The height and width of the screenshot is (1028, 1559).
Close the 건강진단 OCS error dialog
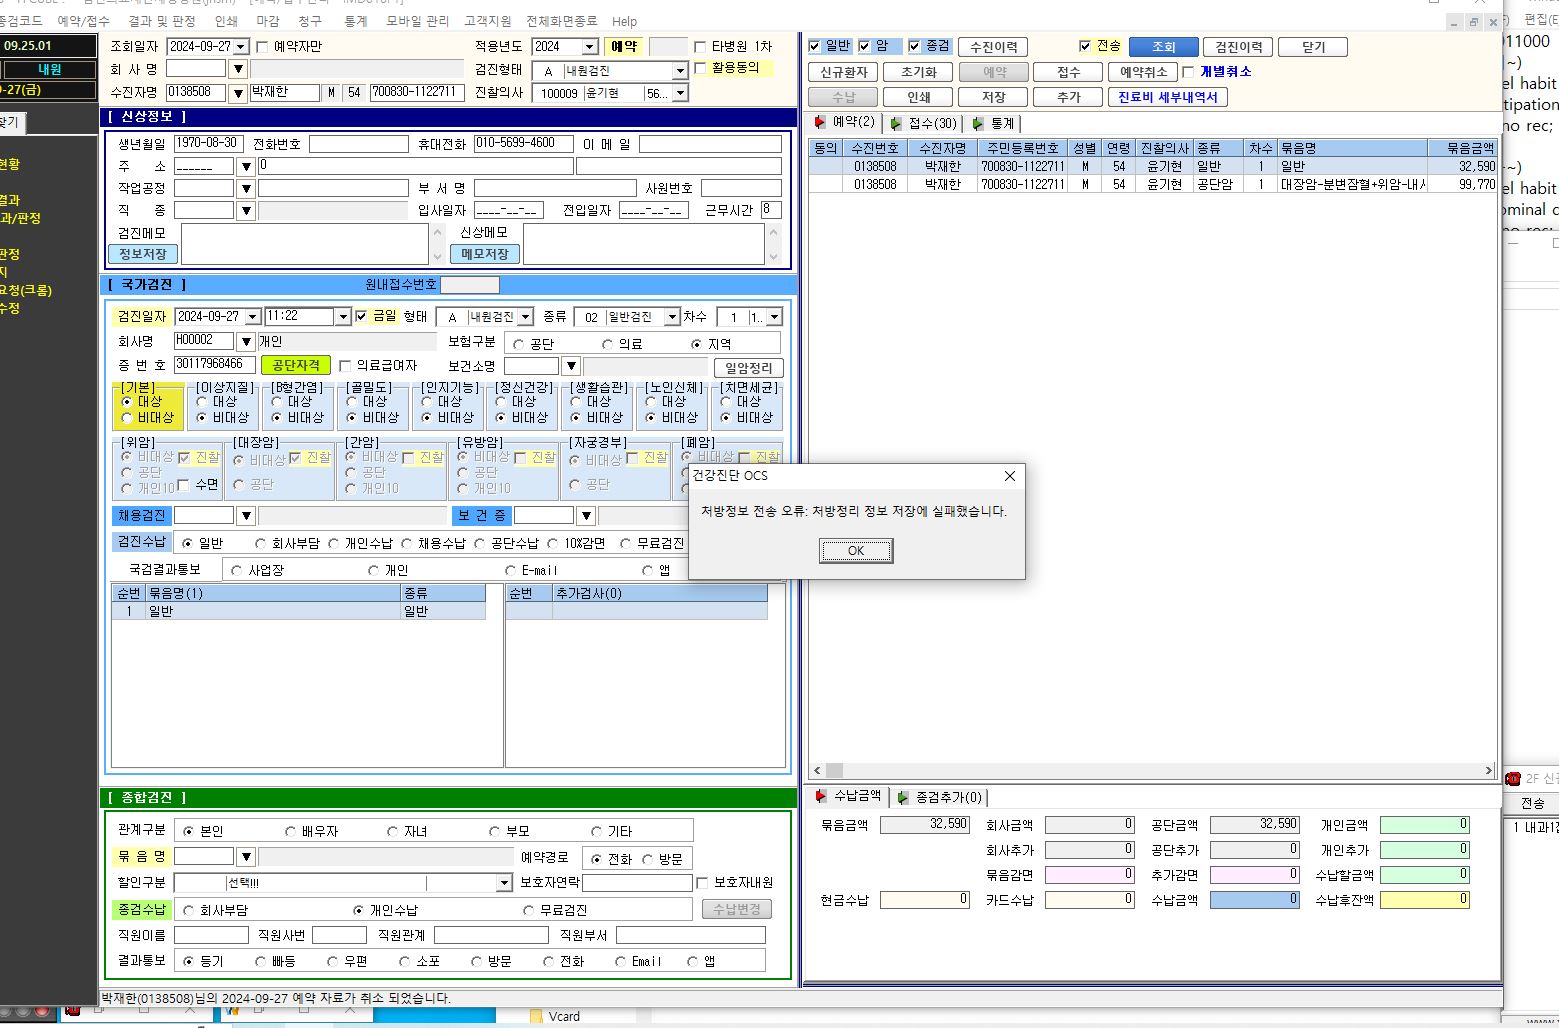(1009, 476)
